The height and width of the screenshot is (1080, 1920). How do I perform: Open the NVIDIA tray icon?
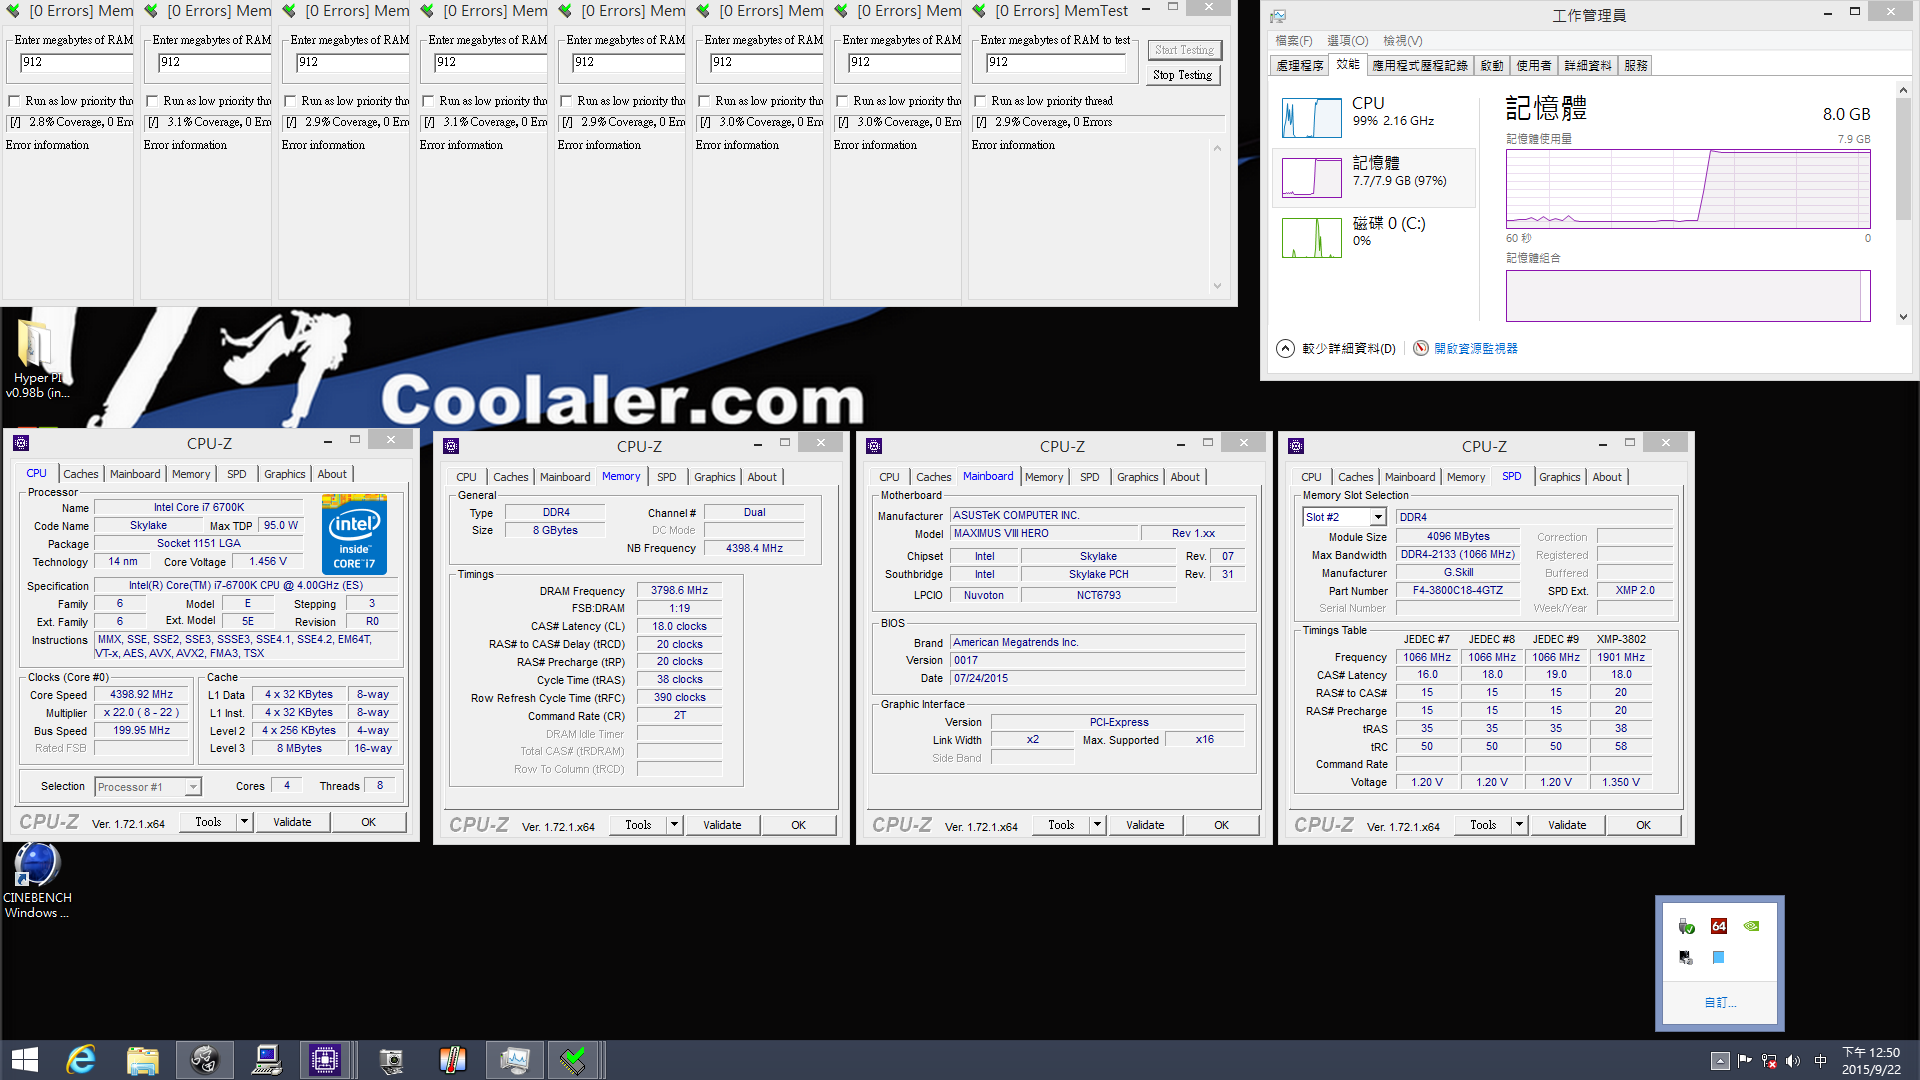[1752, 926]
